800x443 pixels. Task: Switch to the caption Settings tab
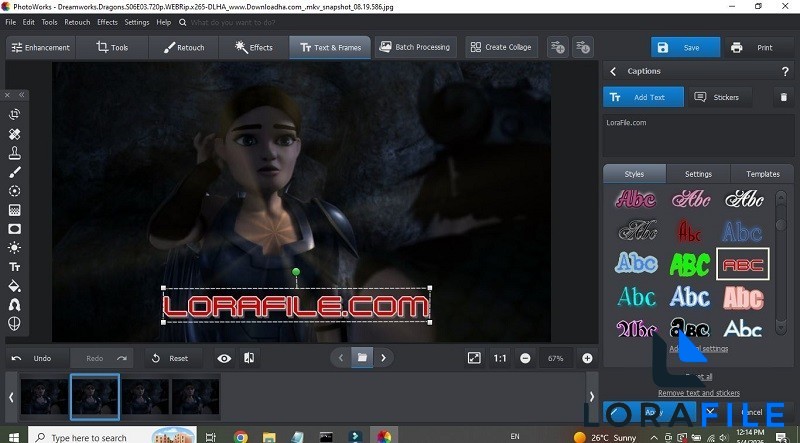(698, 174)
